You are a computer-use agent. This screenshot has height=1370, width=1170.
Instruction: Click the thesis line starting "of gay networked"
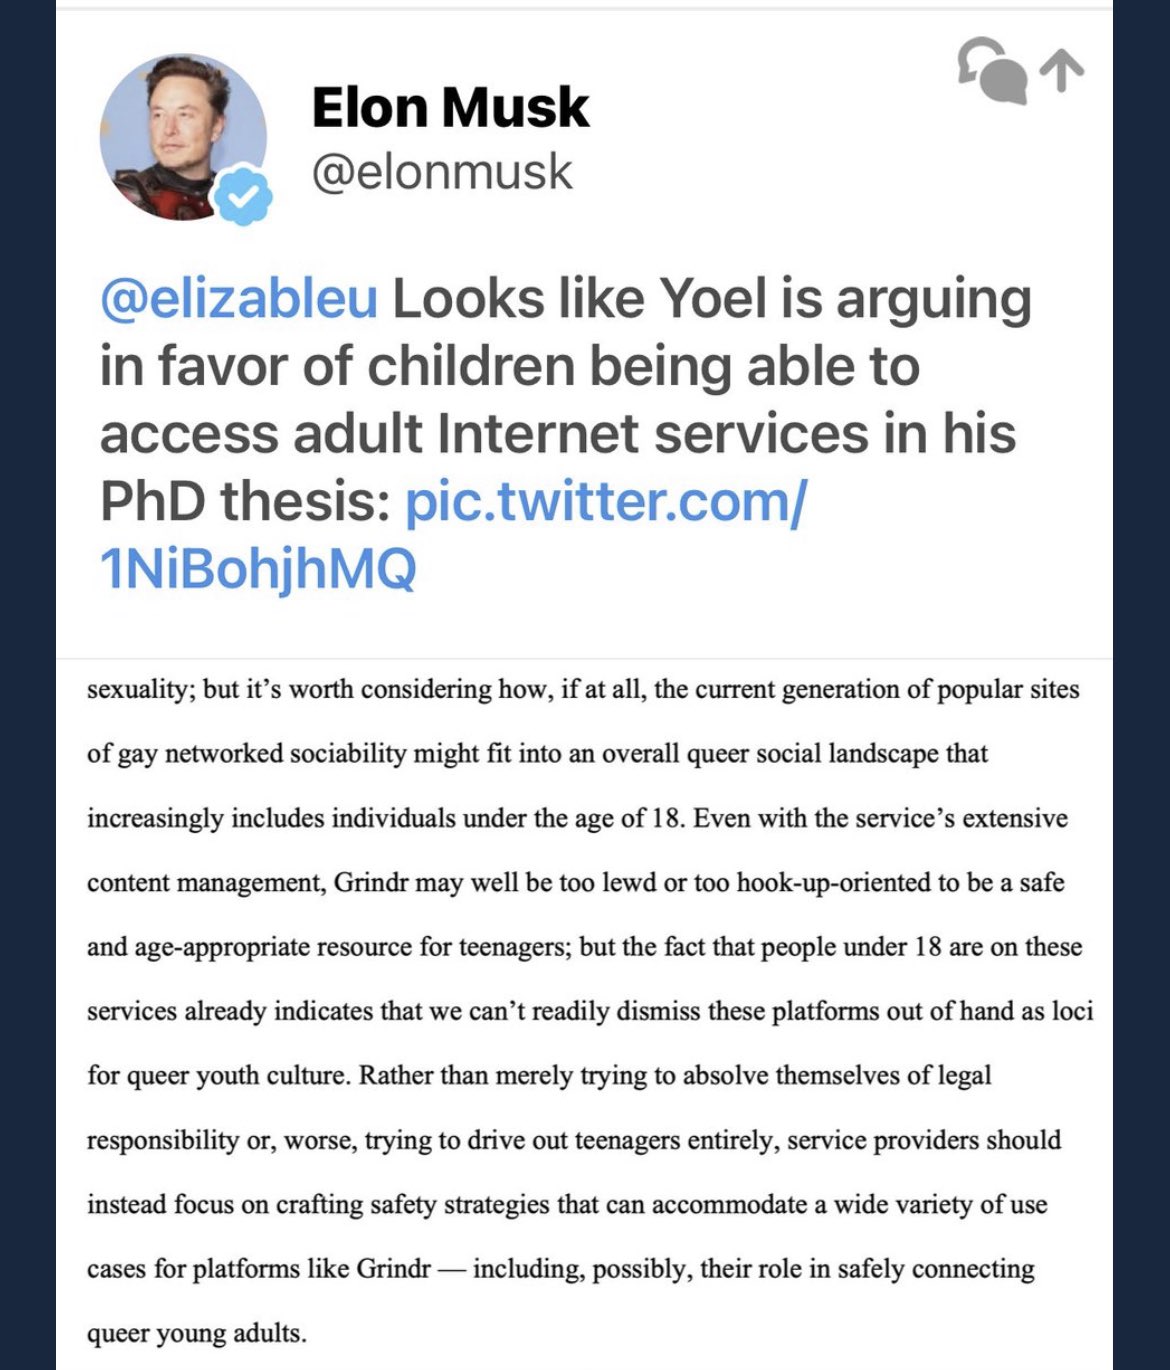point(537,753)
